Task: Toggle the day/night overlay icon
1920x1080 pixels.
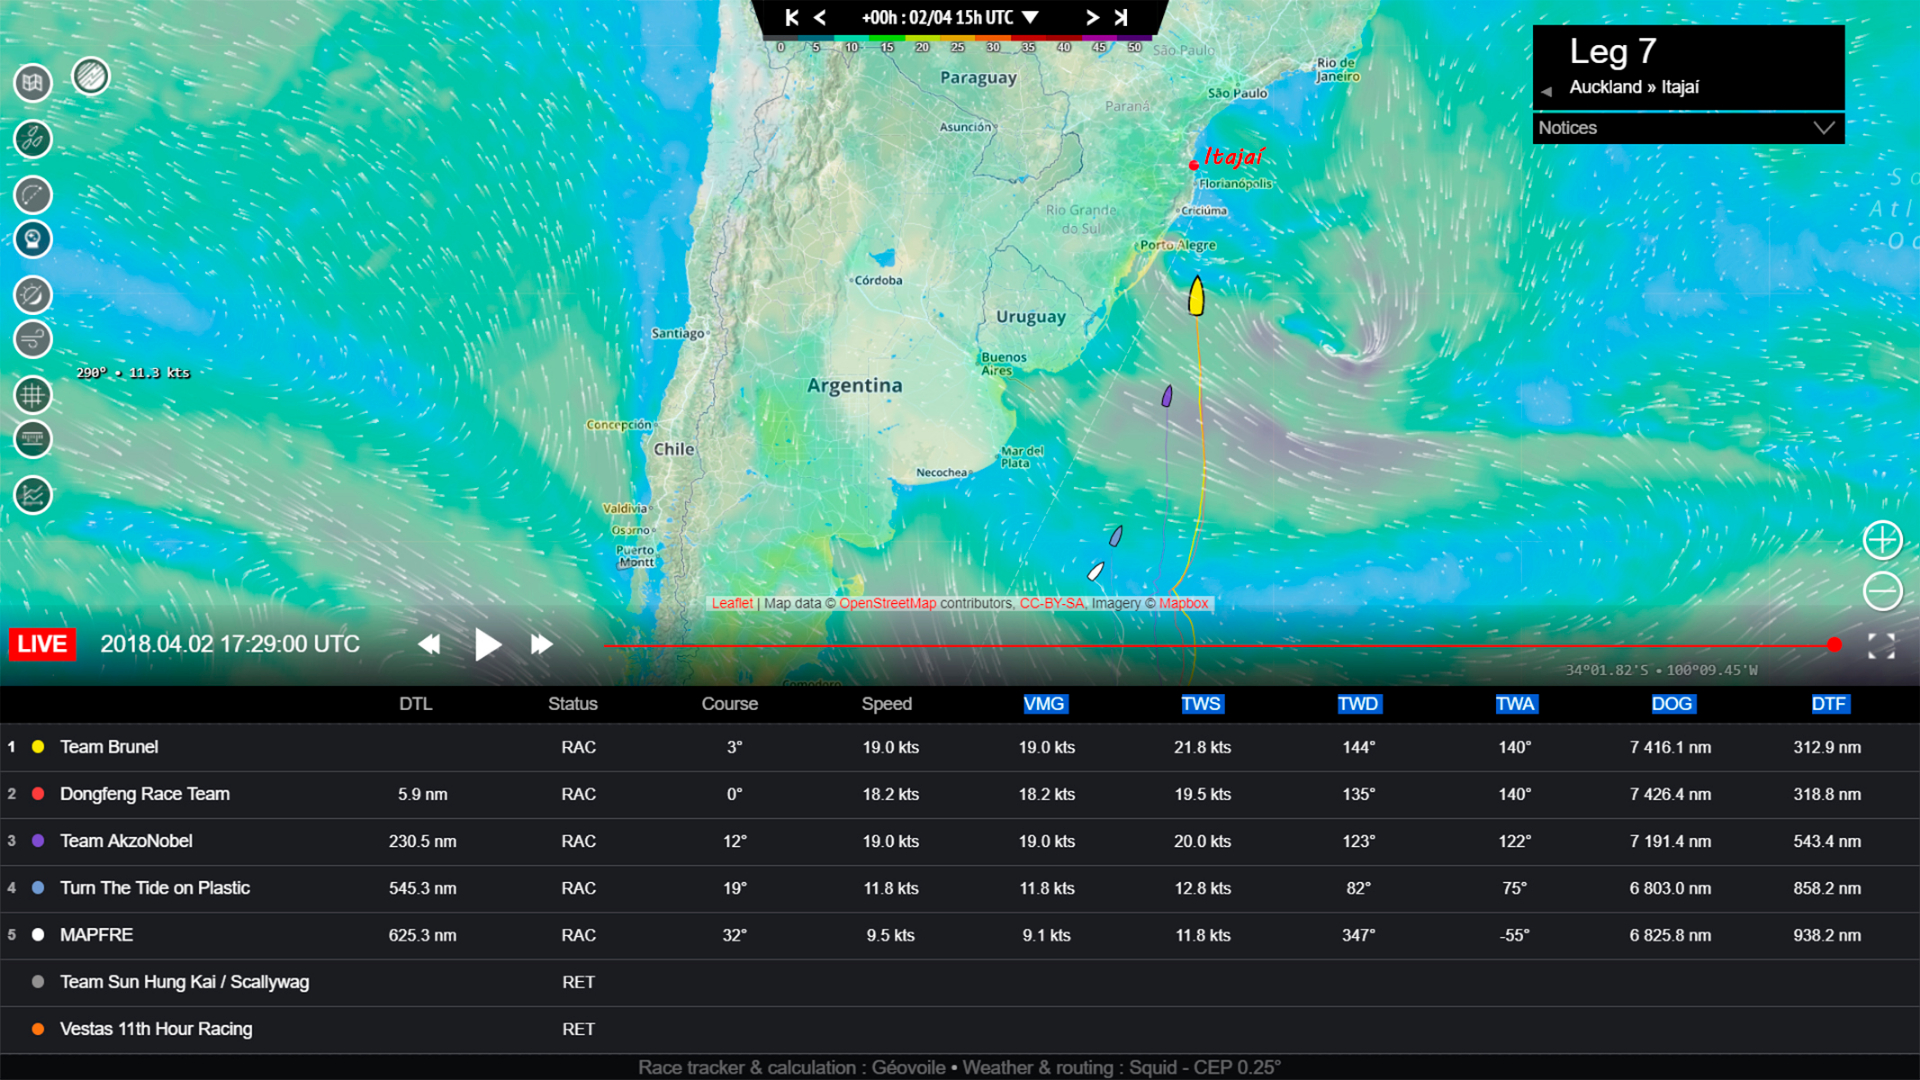Action: tap(32, 295)
